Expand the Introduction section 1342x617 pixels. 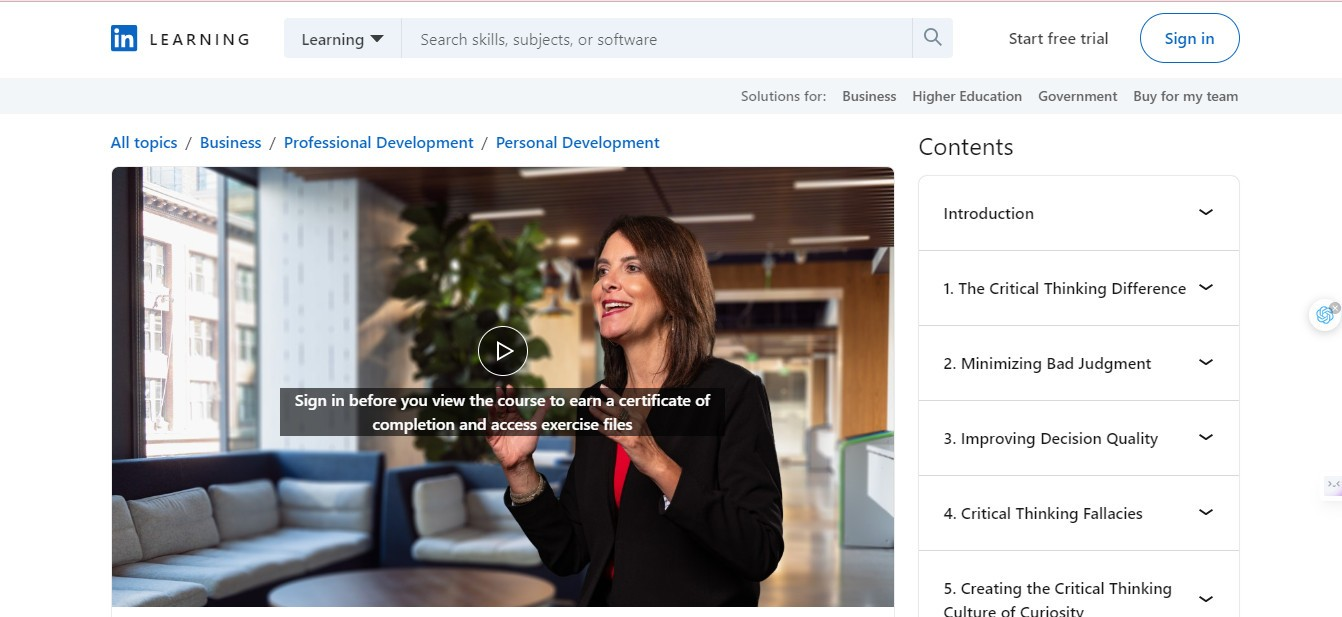(x=1078, y=213)
